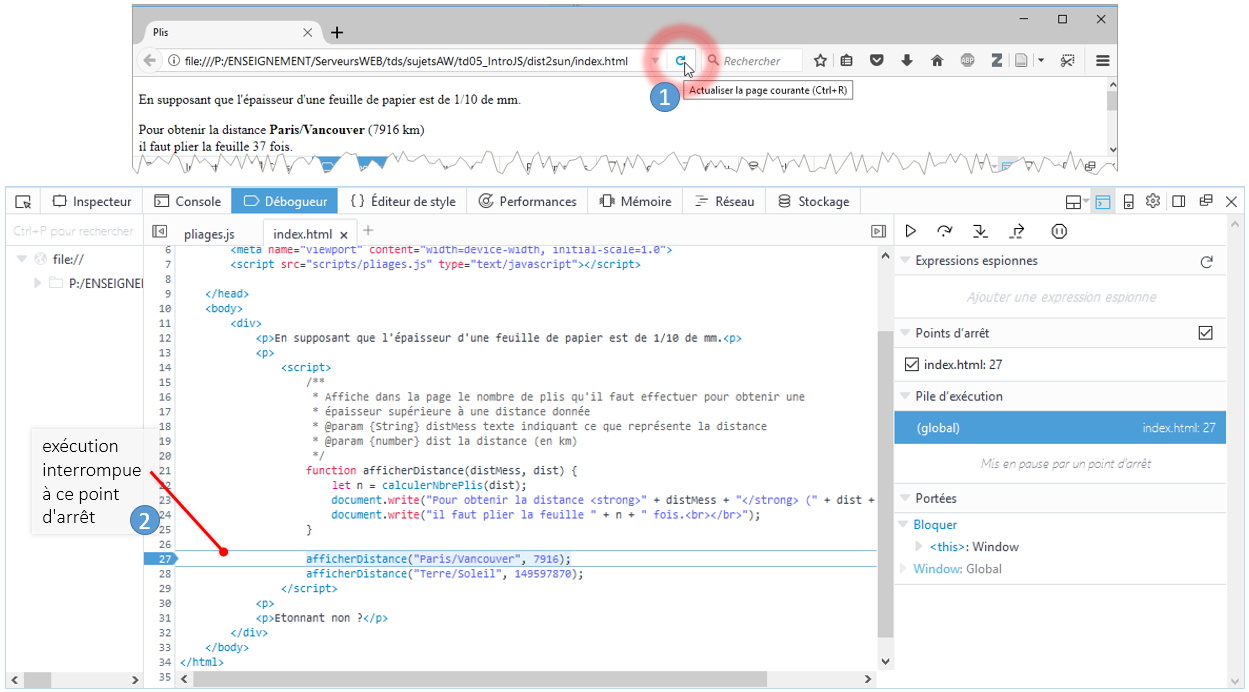Click the Rechercher browser search field
The width and height of the screenshot is (1249, 692).
[759, 61]
